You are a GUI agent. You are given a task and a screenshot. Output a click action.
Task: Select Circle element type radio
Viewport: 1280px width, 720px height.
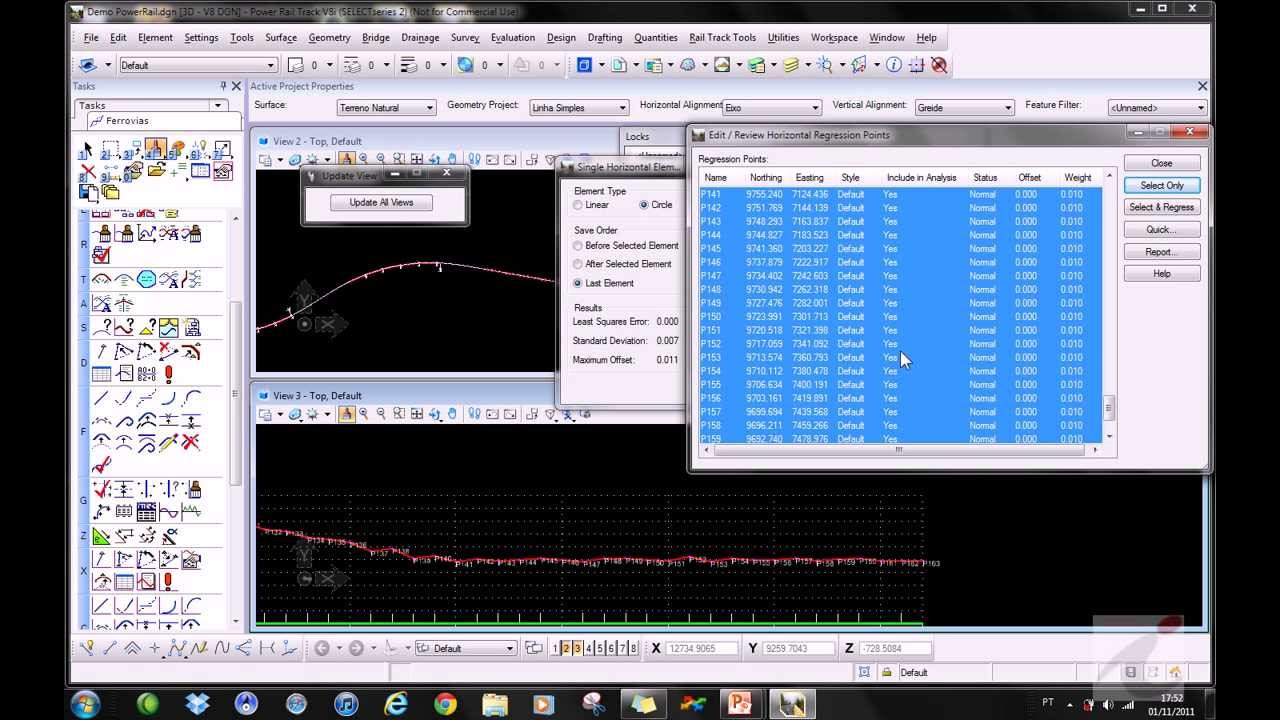(x=644, y=205)
